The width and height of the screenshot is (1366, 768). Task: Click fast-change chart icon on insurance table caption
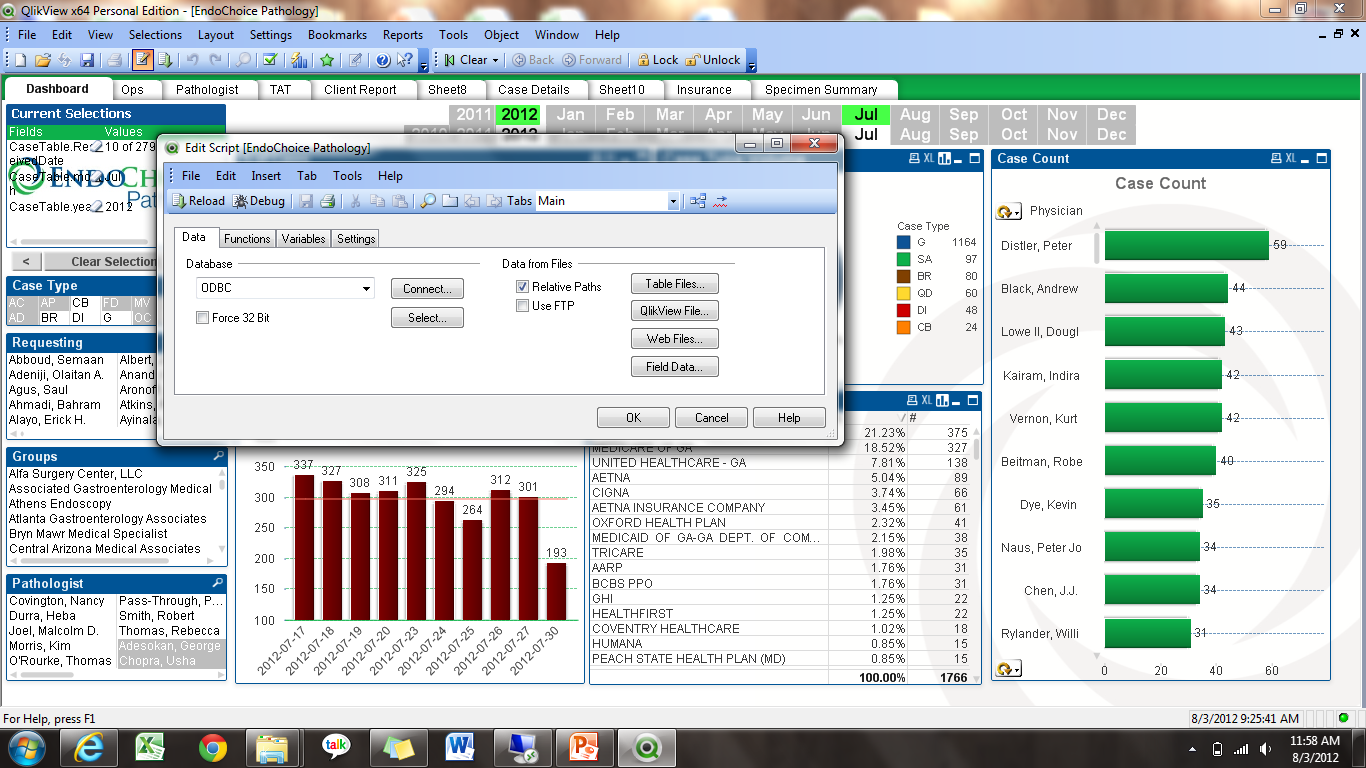pyautogui.click(x=944, y=400)
